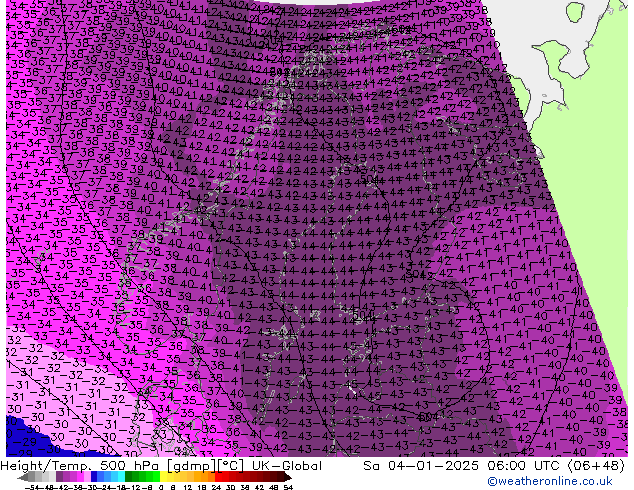Open the weatheronline.co.uk copyright link
The height and width of the screenshot is (490, 634).
coord(550,481)
